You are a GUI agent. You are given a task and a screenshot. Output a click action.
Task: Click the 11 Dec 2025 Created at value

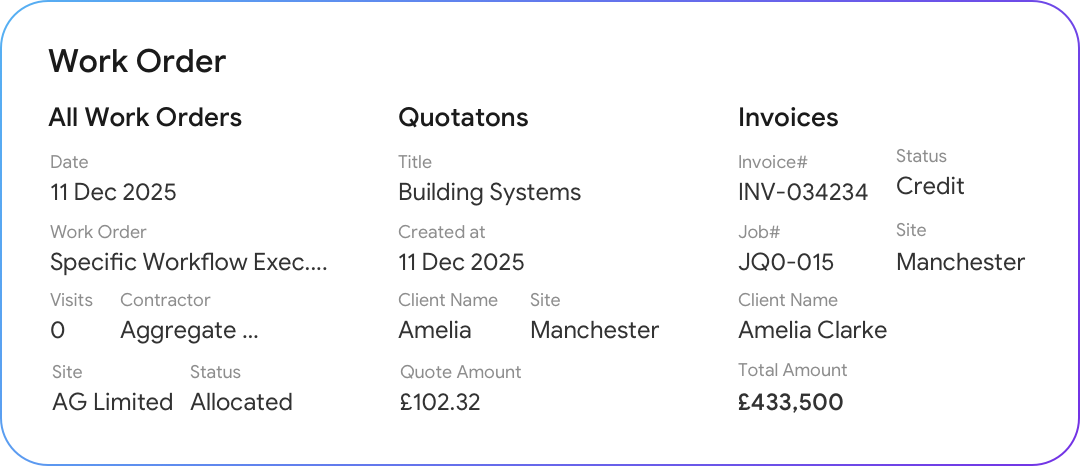click(461, 263)
